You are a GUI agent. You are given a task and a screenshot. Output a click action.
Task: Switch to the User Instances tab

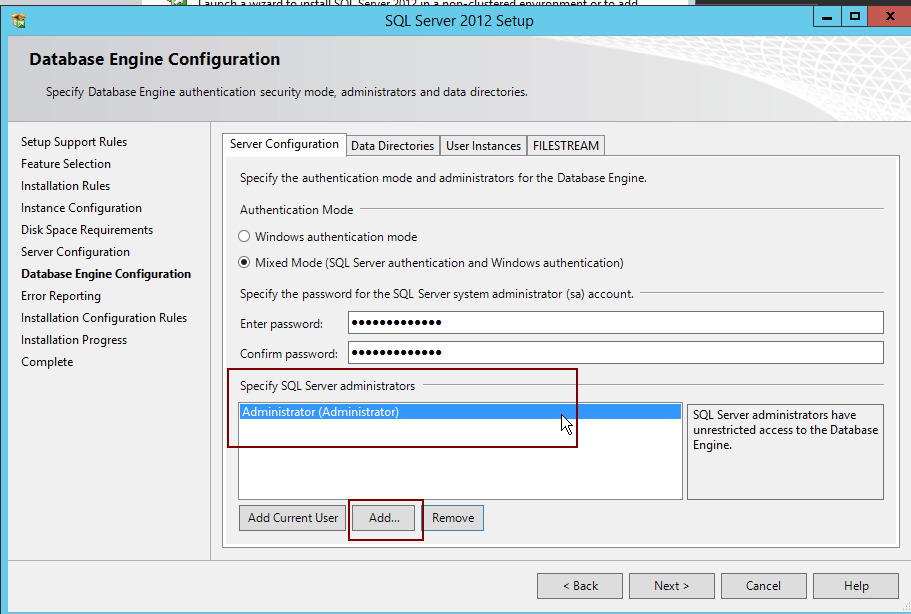click(x=483, y=146)
